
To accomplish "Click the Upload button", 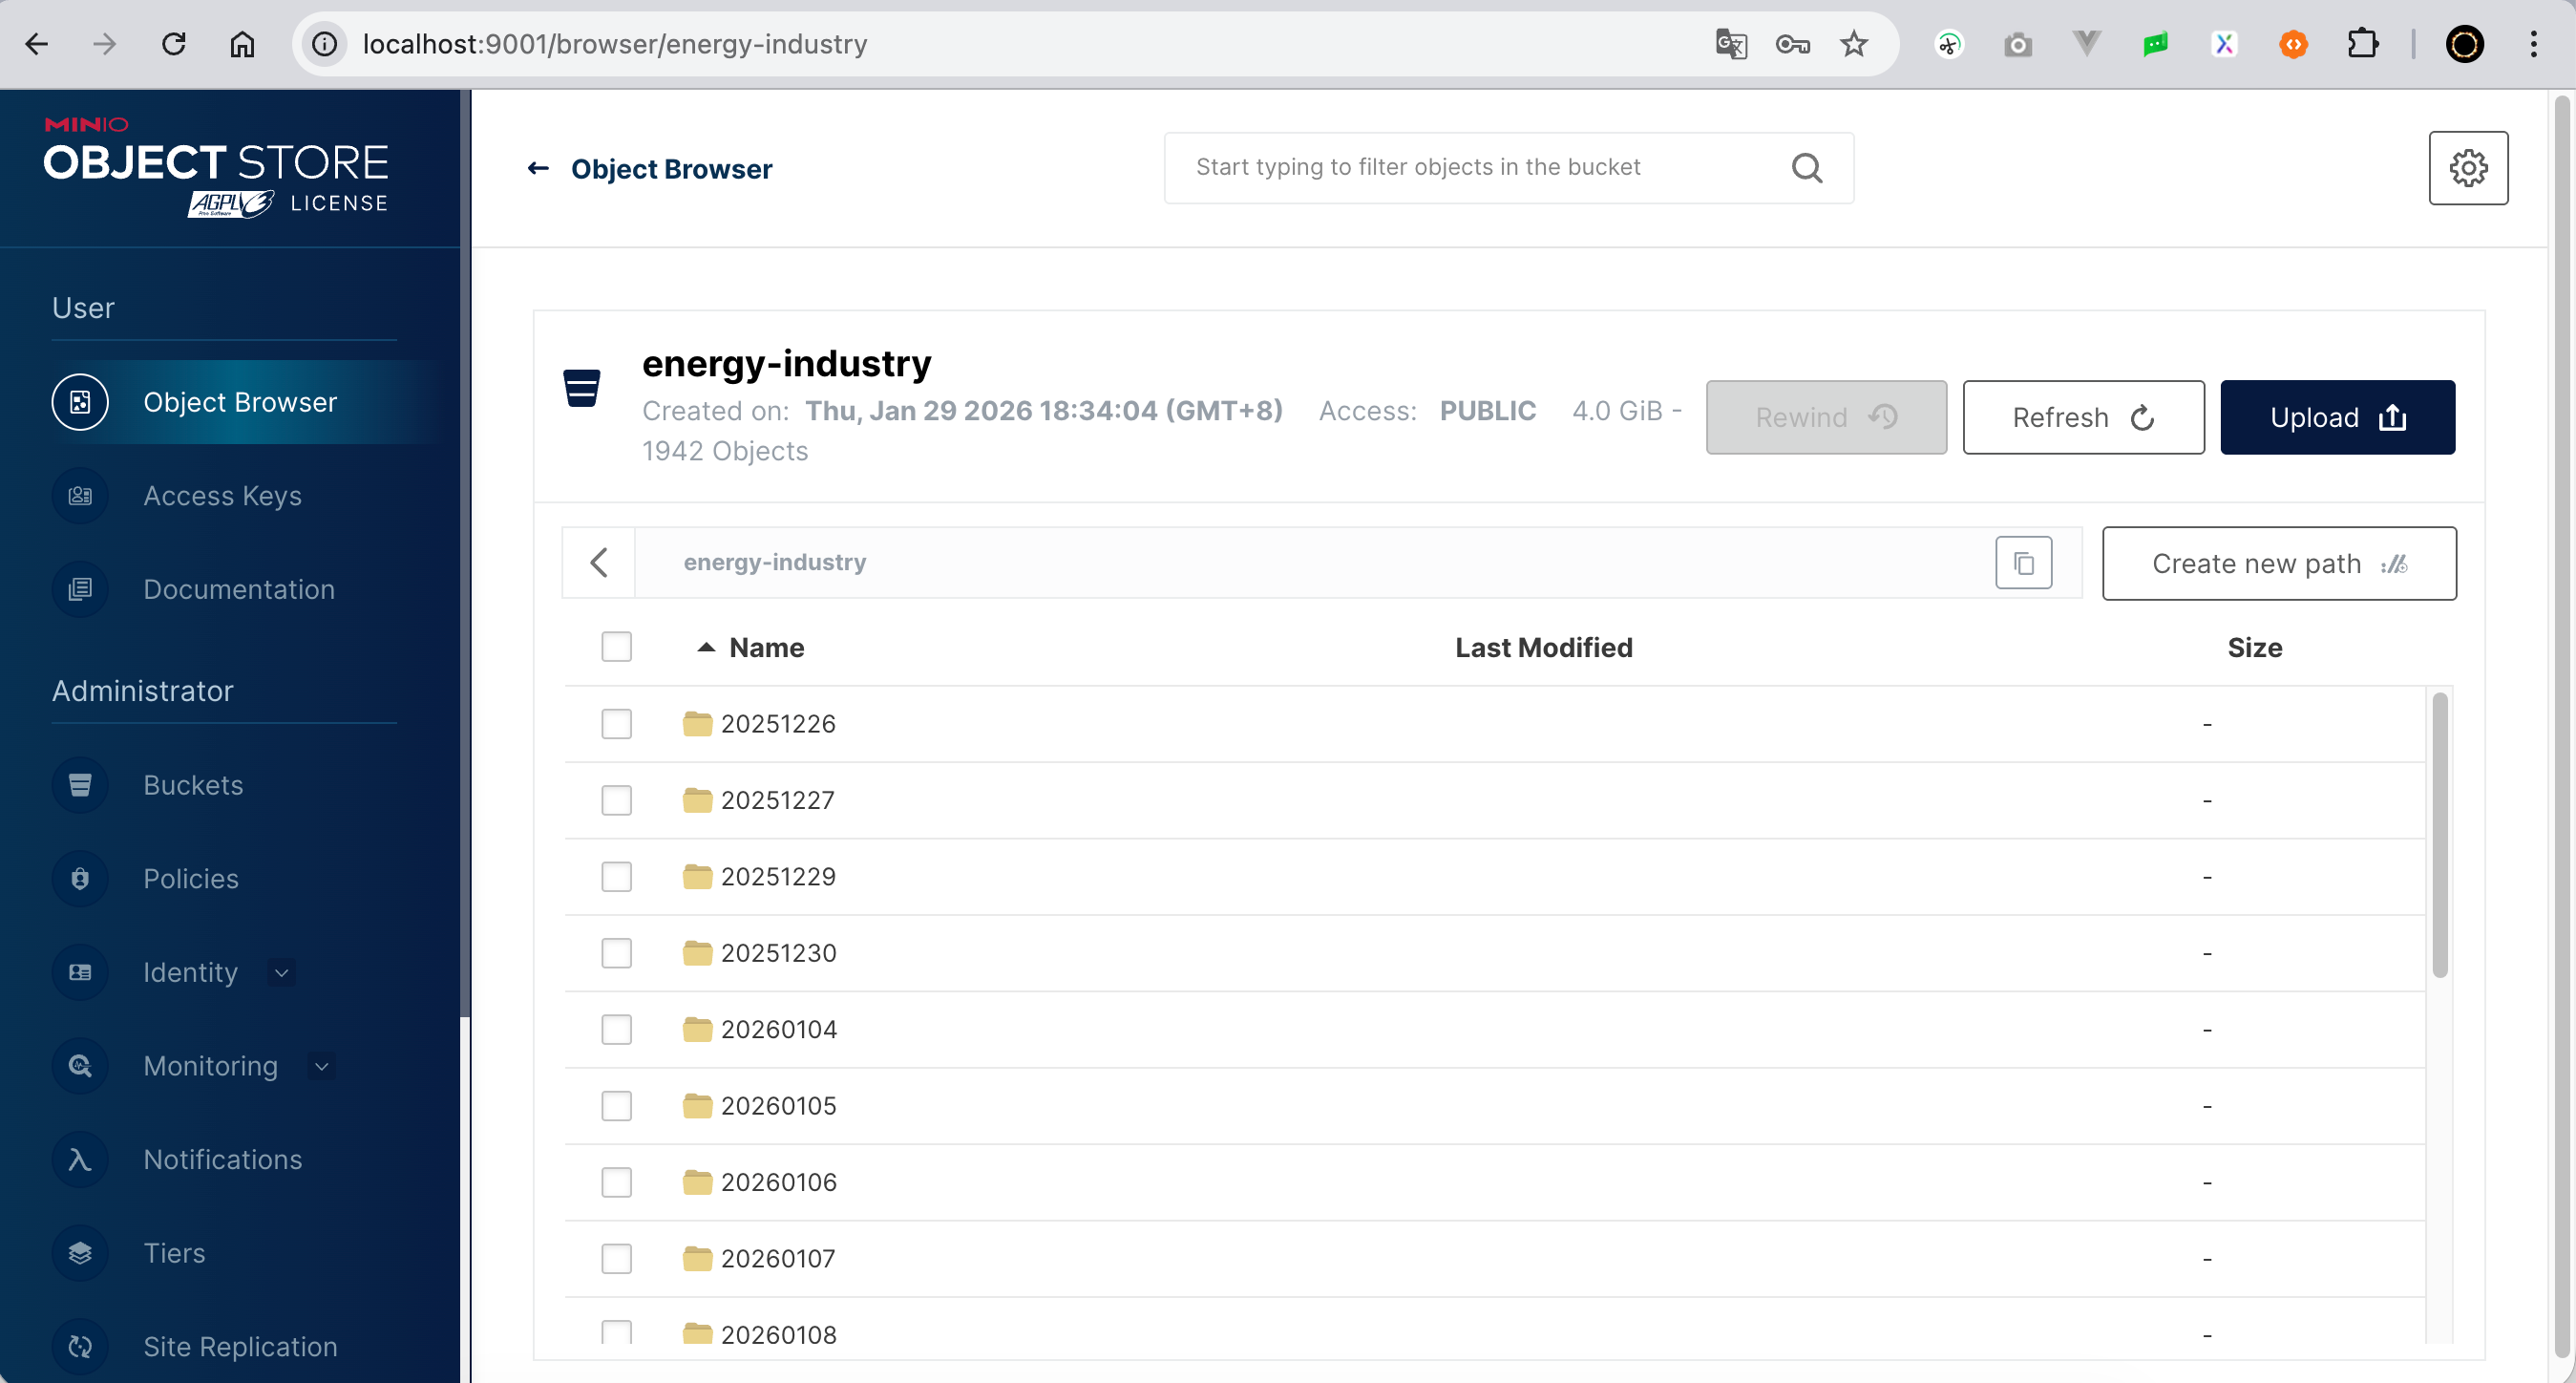I will pyautogui.click(x=2336, y=417).
